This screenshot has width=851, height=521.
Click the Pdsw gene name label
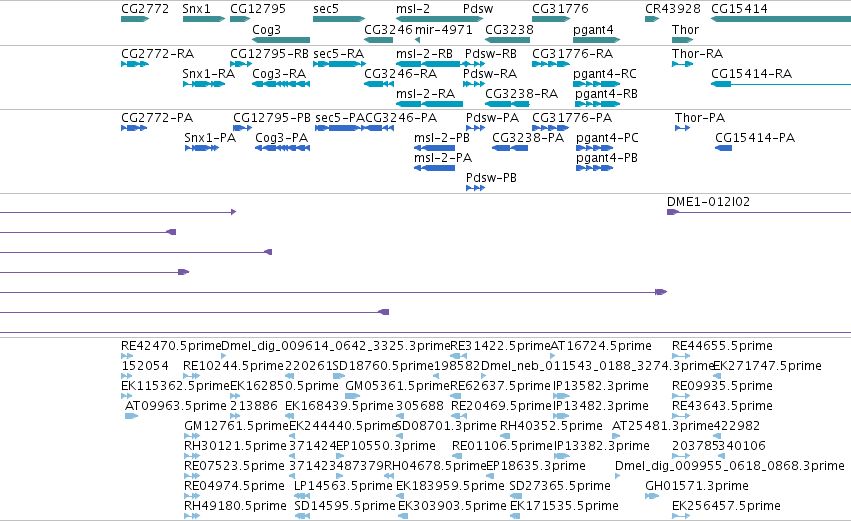point(478,9)
